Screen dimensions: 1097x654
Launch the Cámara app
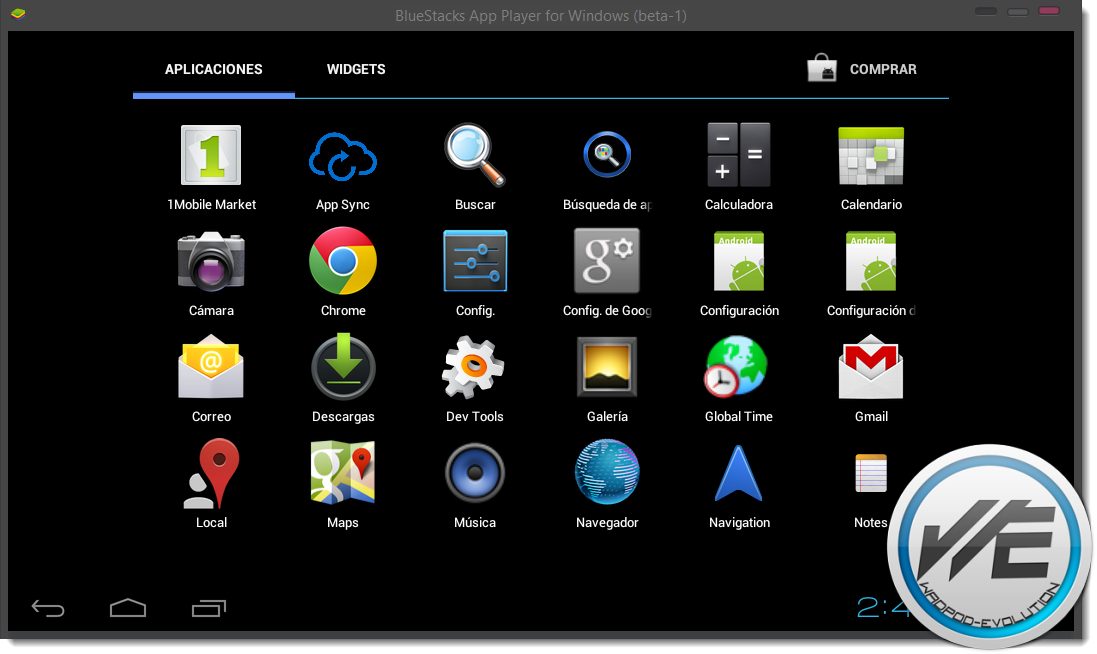211,261
